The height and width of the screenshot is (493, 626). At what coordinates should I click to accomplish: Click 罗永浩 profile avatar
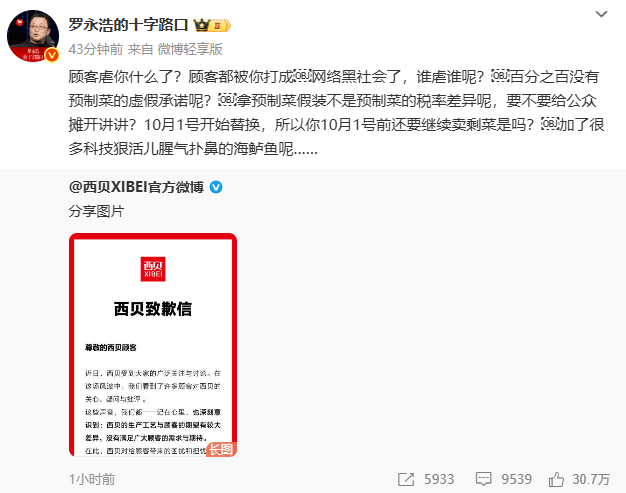33,36
